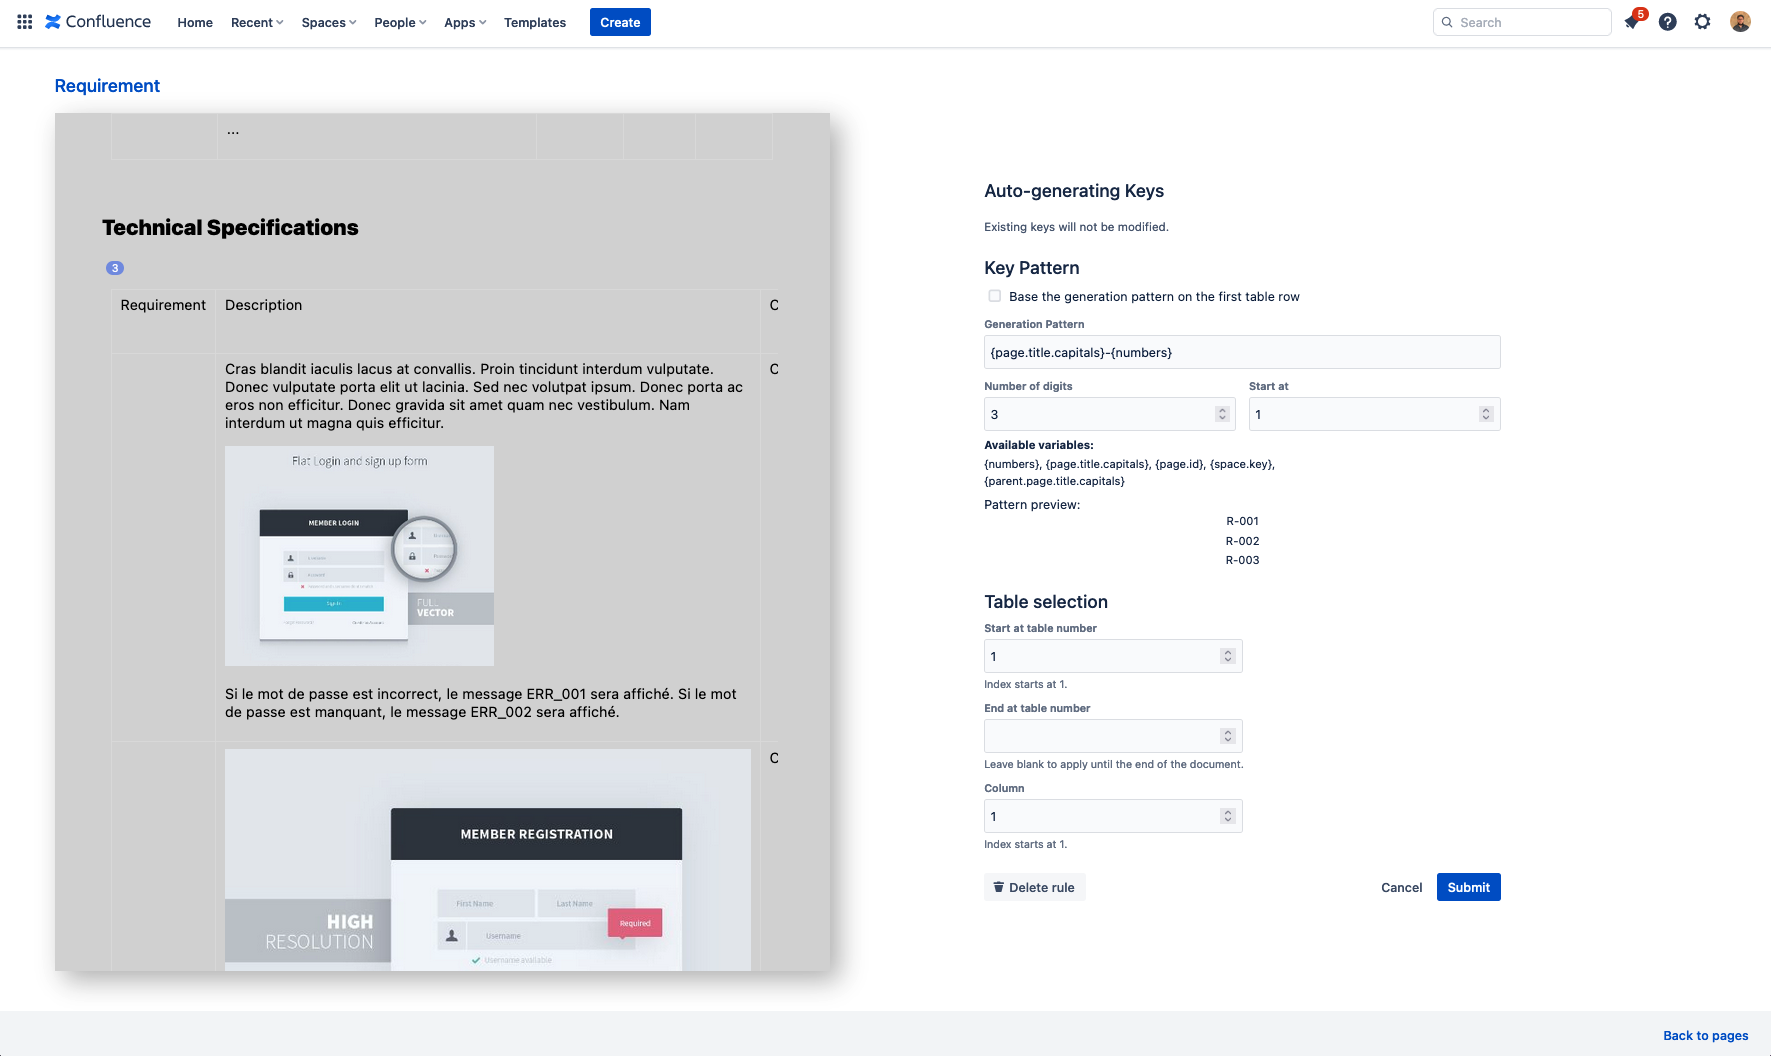Open the app switcher grid icon
Screen dimensions: 1771x1056
(25, 22)
